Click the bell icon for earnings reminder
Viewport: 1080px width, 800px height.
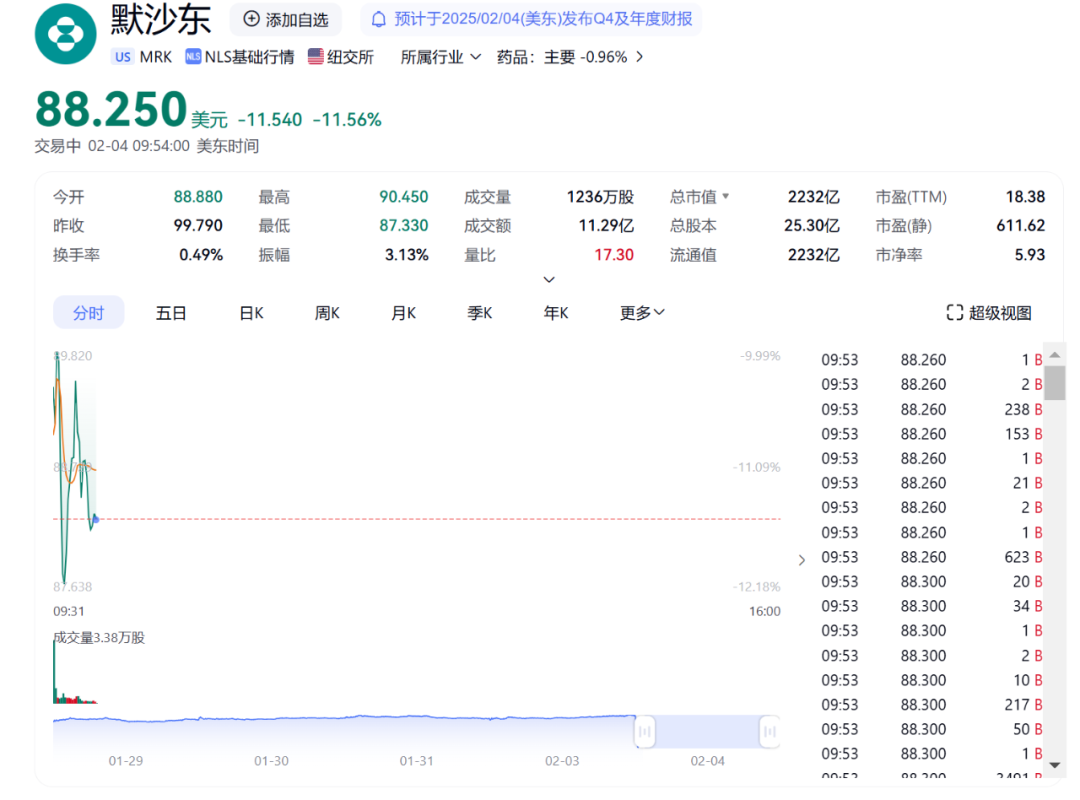(379, 19)
